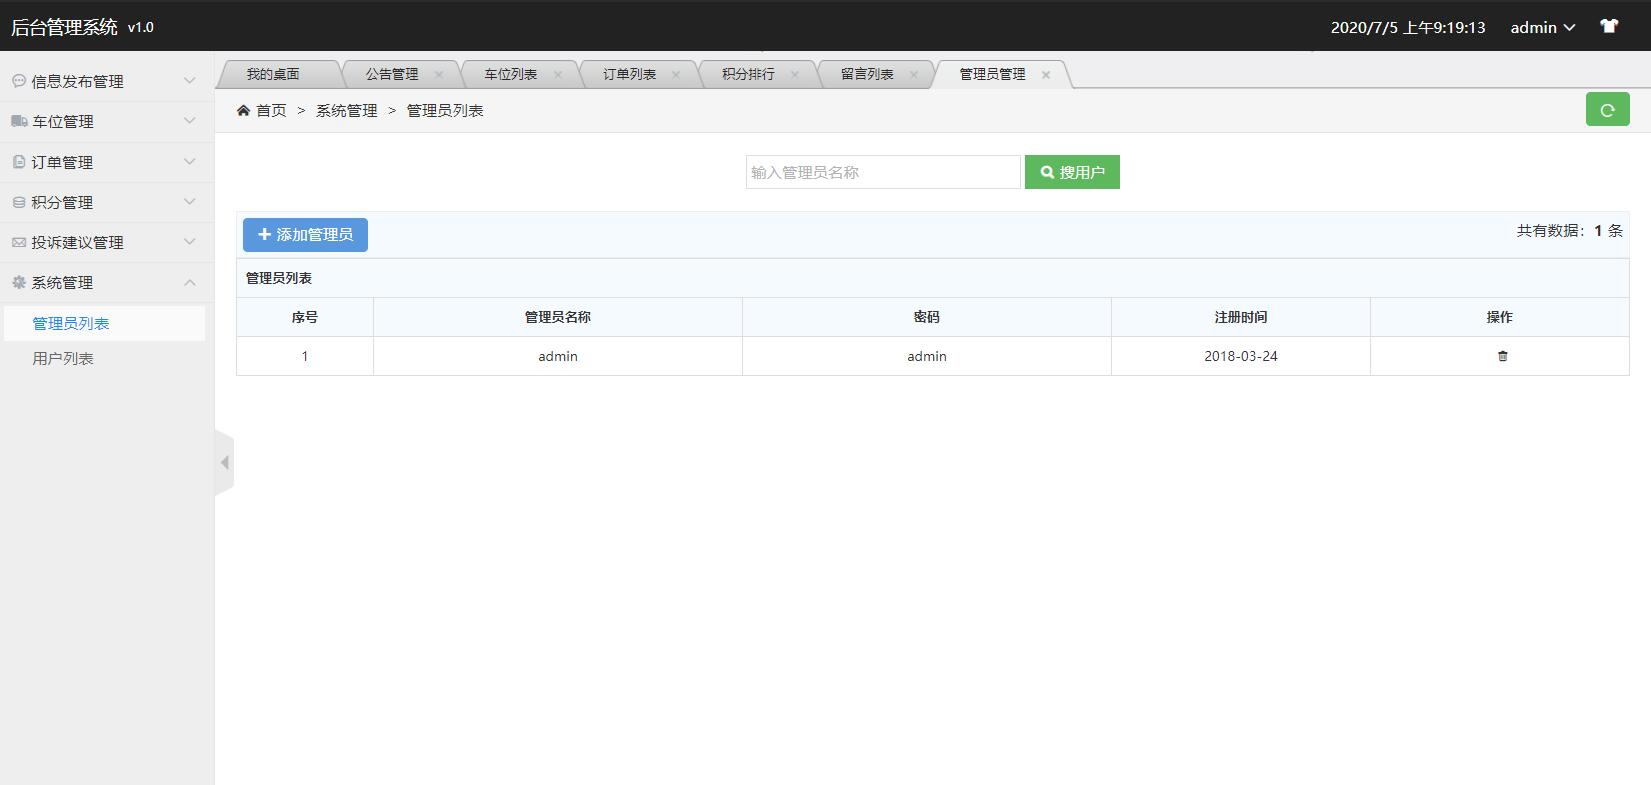Open 用户列表 in the sidebar
This screenshot has height=785, width=1651.
click(63, 358)
